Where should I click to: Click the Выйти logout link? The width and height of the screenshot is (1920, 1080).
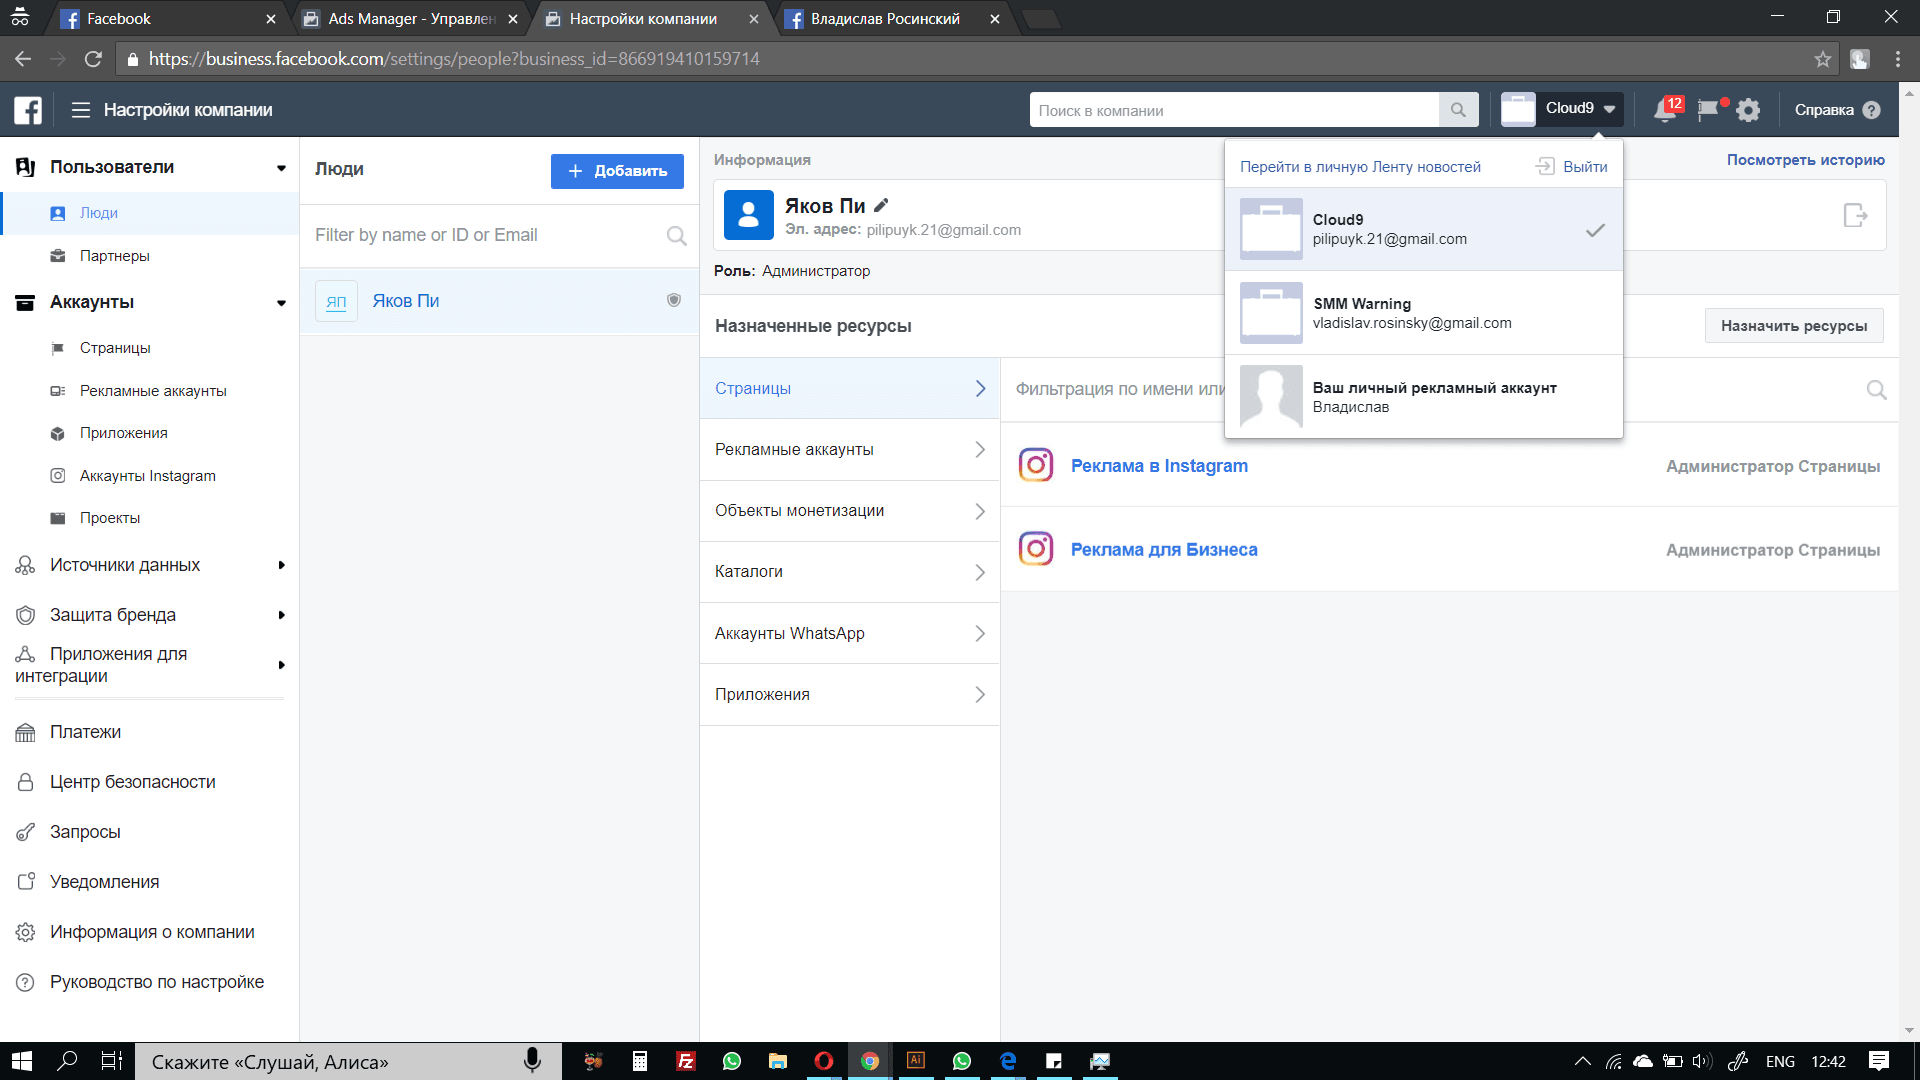pos(1573,167)
